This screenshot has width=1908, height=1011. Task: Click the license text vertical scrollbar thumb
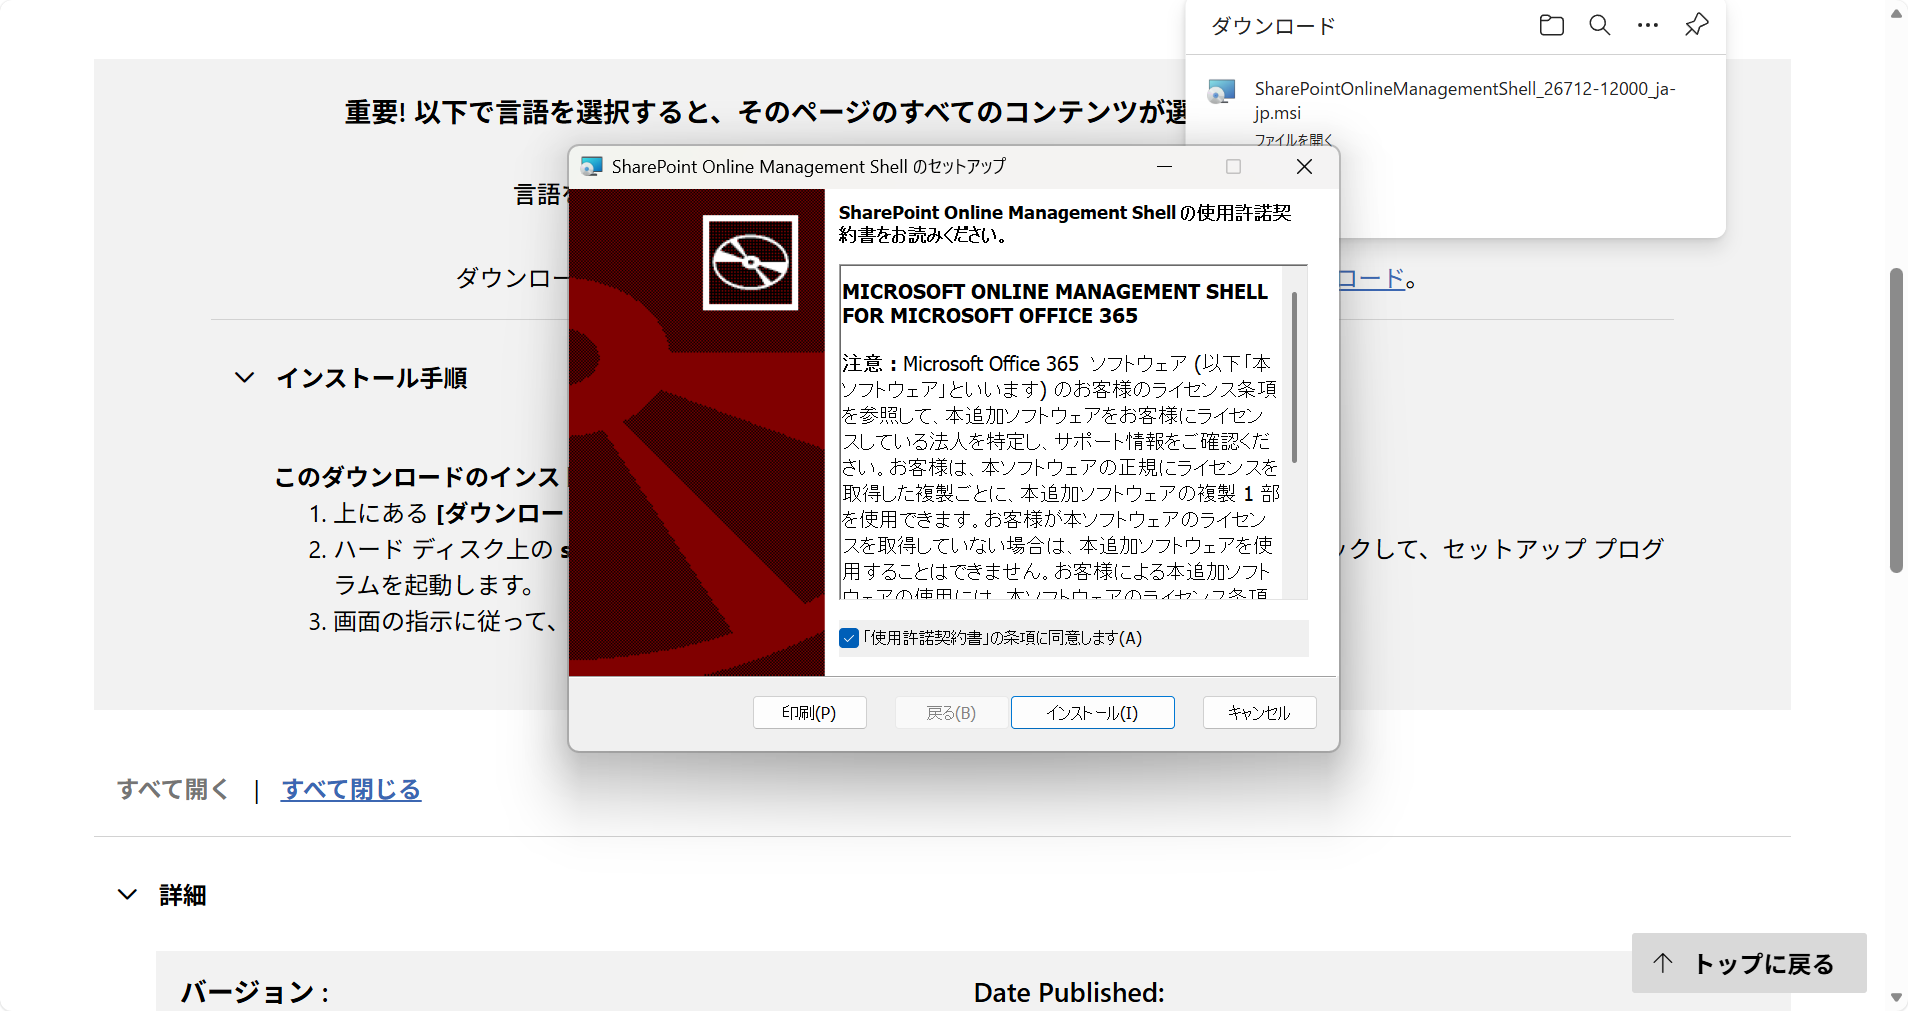(x=1294, y=377)
